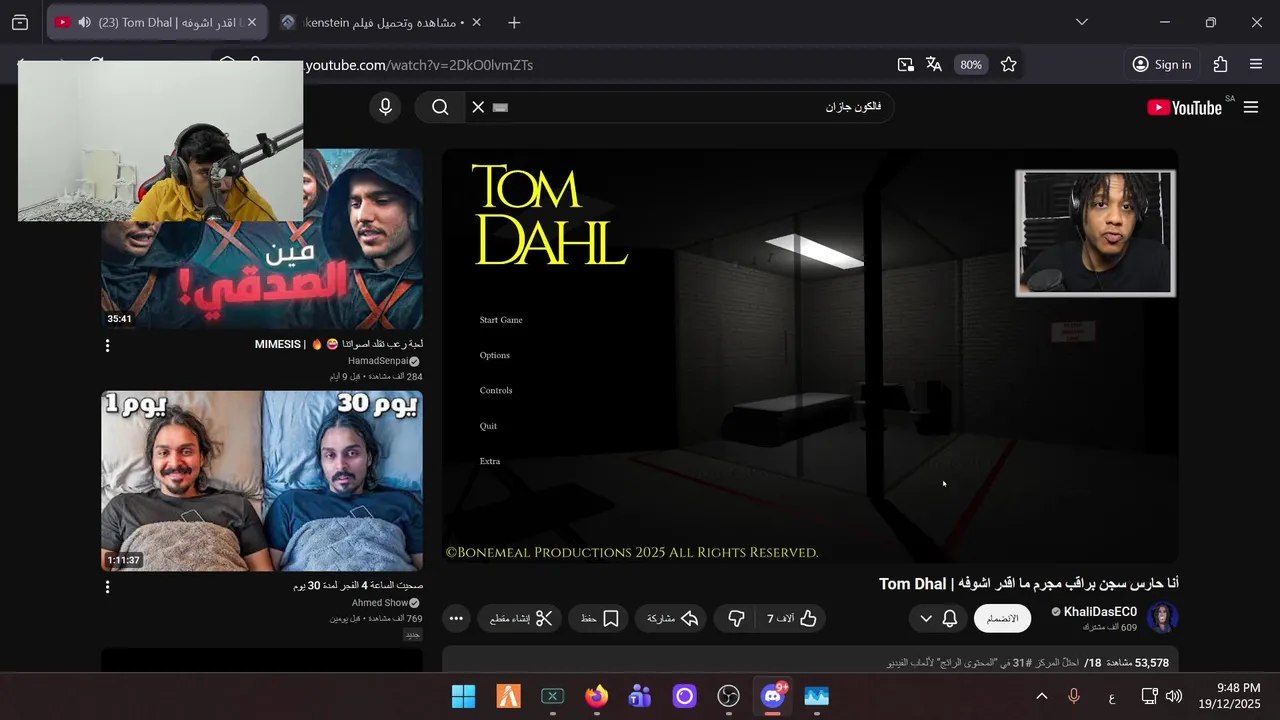Open more actions three-dot button
The height and width of the screenshot is (720, 1280).
click(456, 619)
